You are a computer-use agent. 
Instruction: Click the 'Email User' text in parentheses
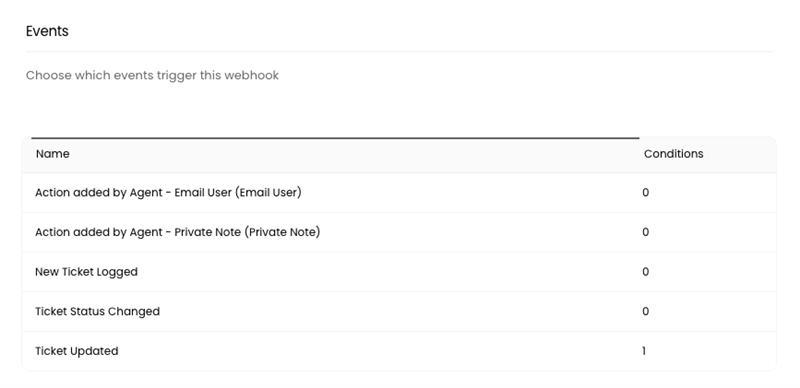(x=268, y=192)
